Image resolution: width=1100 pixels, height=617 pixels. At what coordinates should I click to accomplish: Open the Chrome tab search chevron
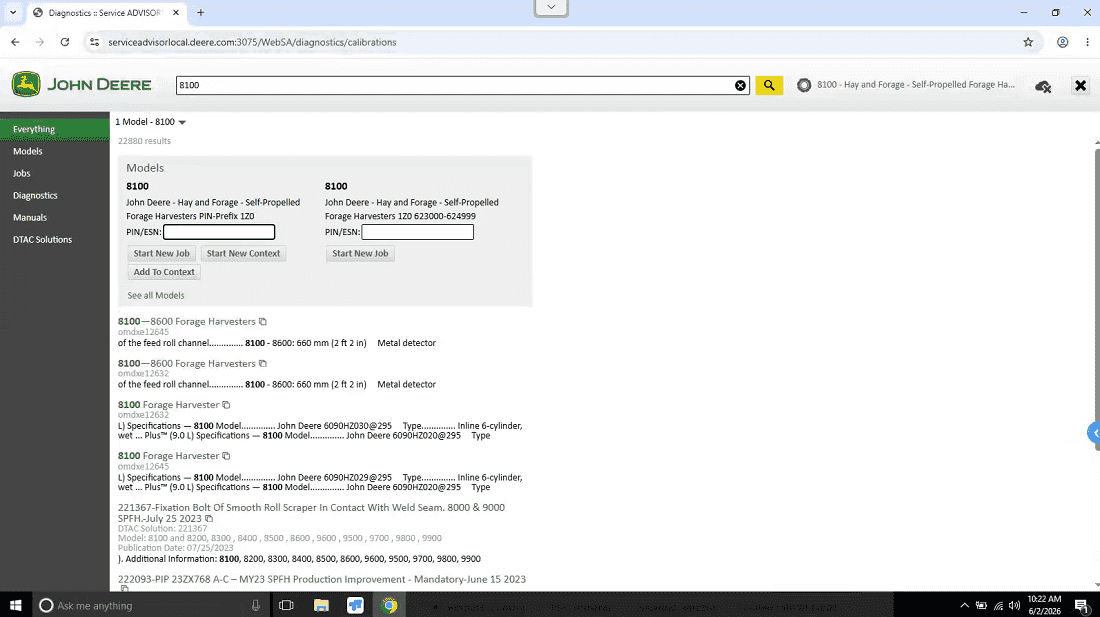[x=13, y=13]
